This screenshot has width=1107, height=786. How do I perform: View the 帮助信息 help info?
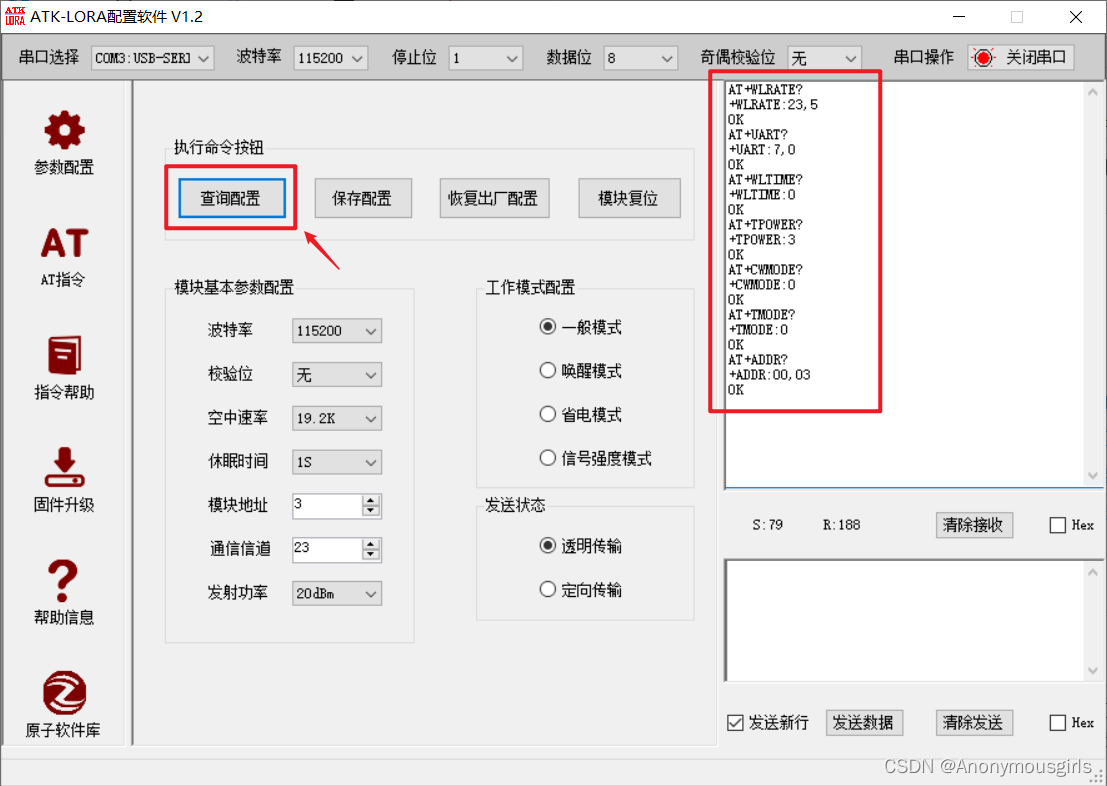coord(62,595)
